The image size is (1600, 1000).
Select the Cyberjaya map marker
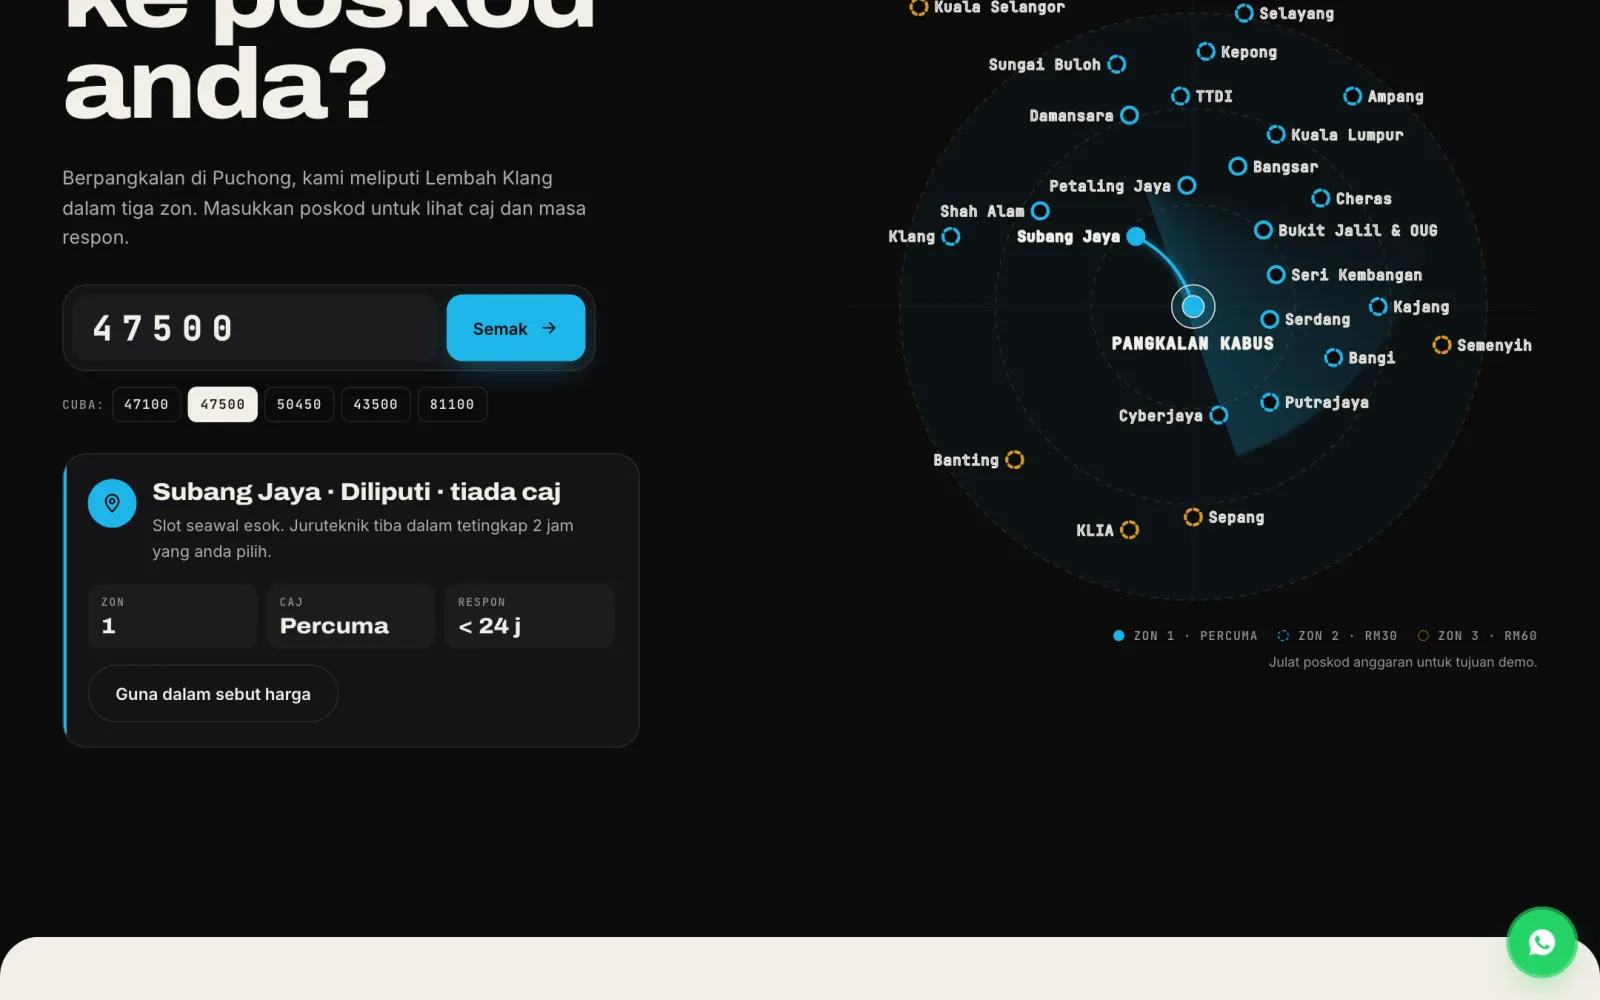(x=1218, y=415)
